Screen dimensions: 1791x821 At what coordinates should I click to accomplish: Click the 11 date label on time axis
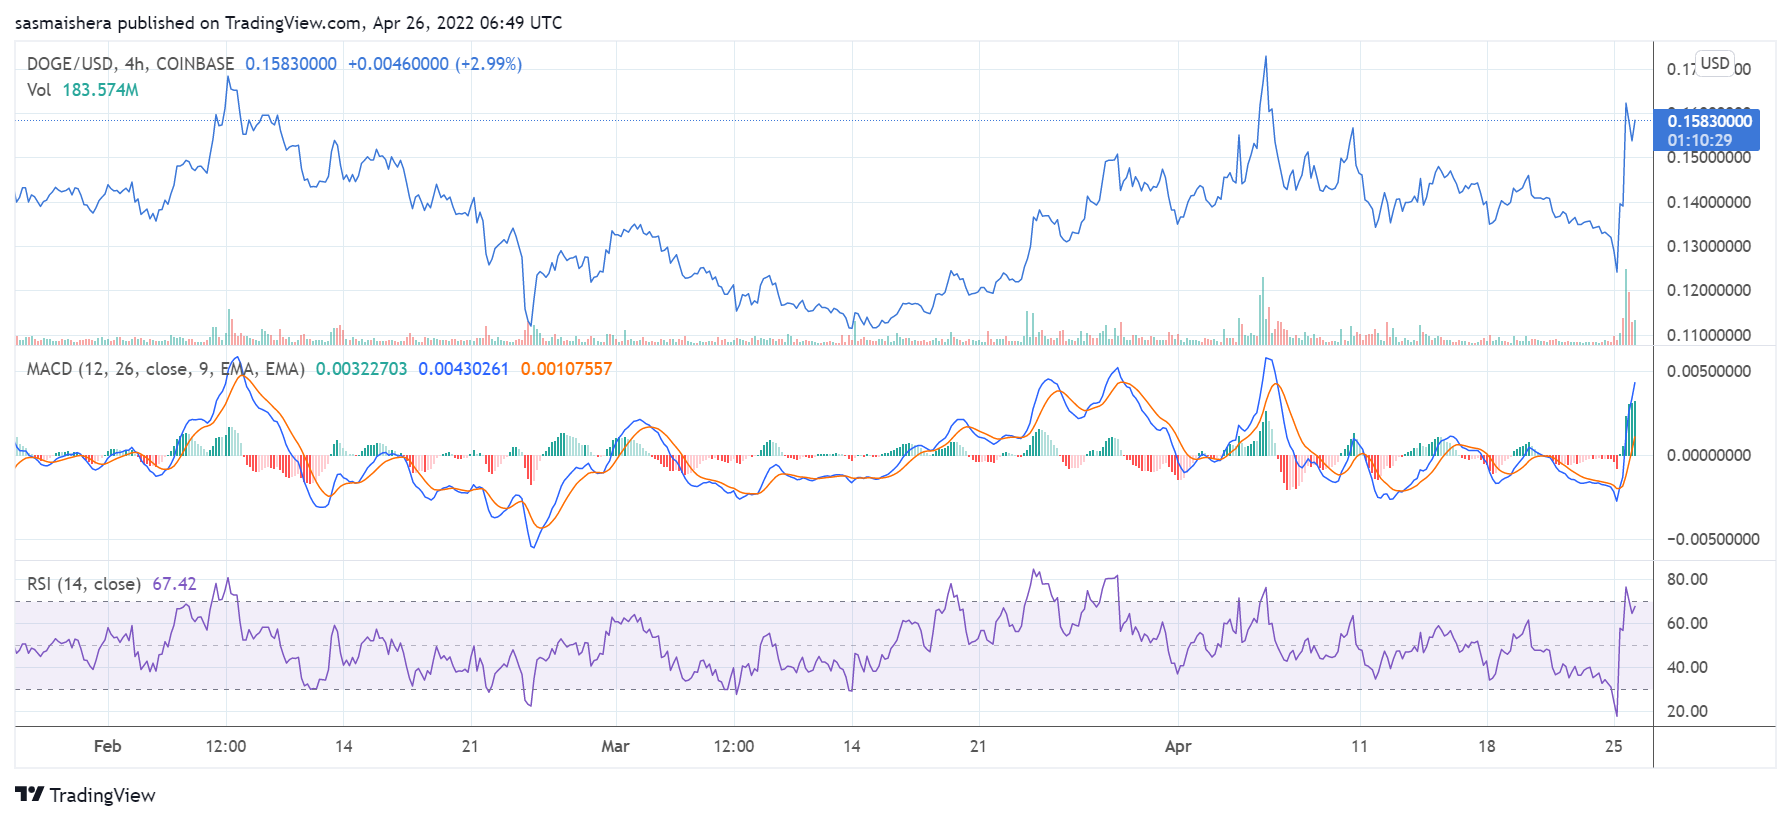[x=1359, y=746]
